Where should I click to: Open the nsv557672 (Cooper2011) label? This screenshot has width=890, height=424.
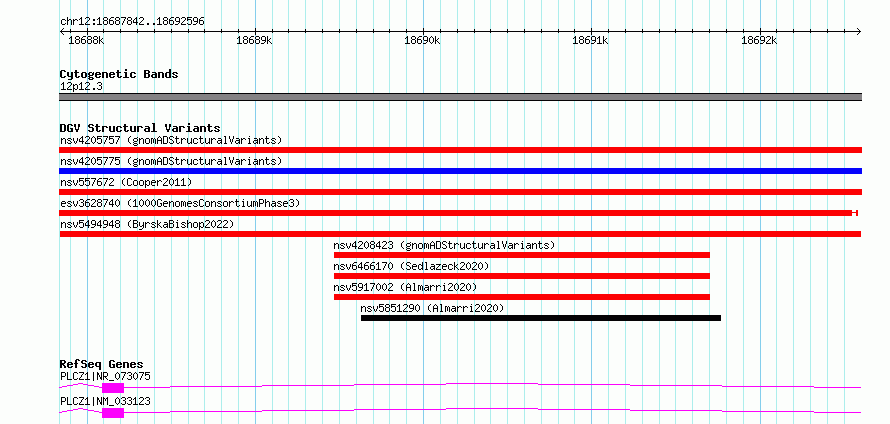[x=126, y=182]
